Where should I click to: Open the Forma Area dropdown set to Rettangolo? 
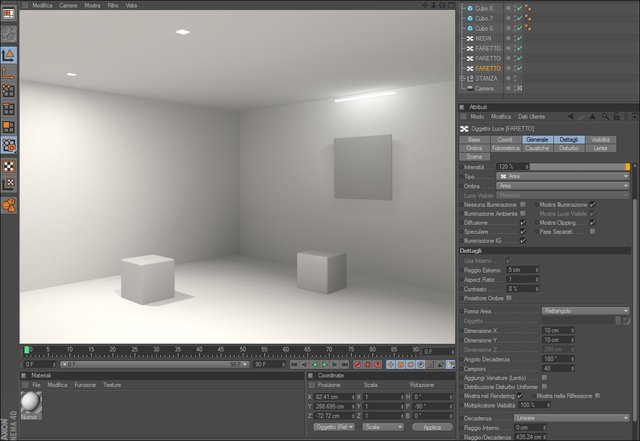point(586,311)
